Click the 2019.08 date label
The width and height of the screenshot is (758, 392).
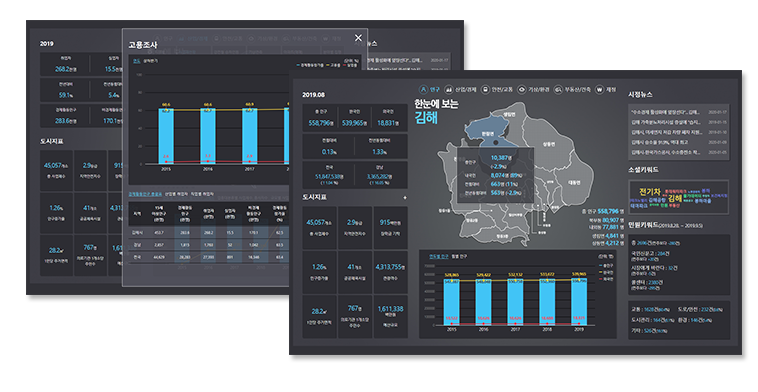click(313, 95)
